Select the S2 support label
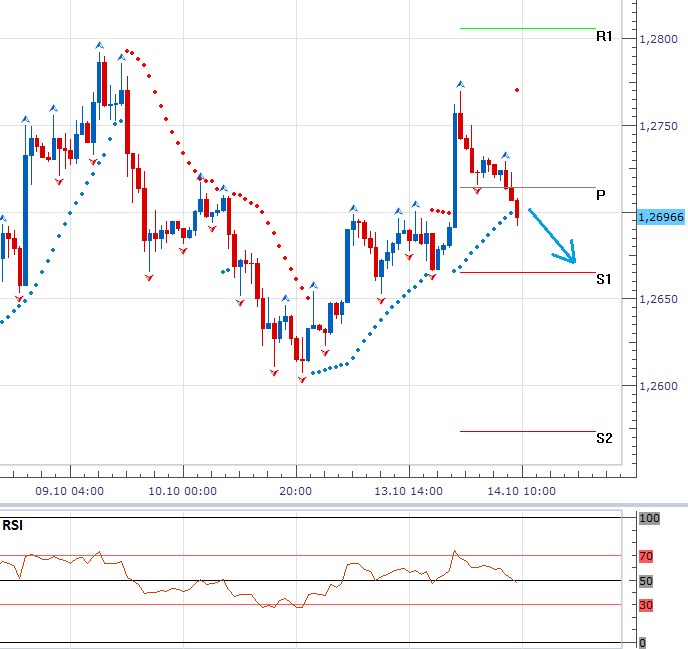The width and height of the screenshot is (688, 649). [x=604, y=438]
